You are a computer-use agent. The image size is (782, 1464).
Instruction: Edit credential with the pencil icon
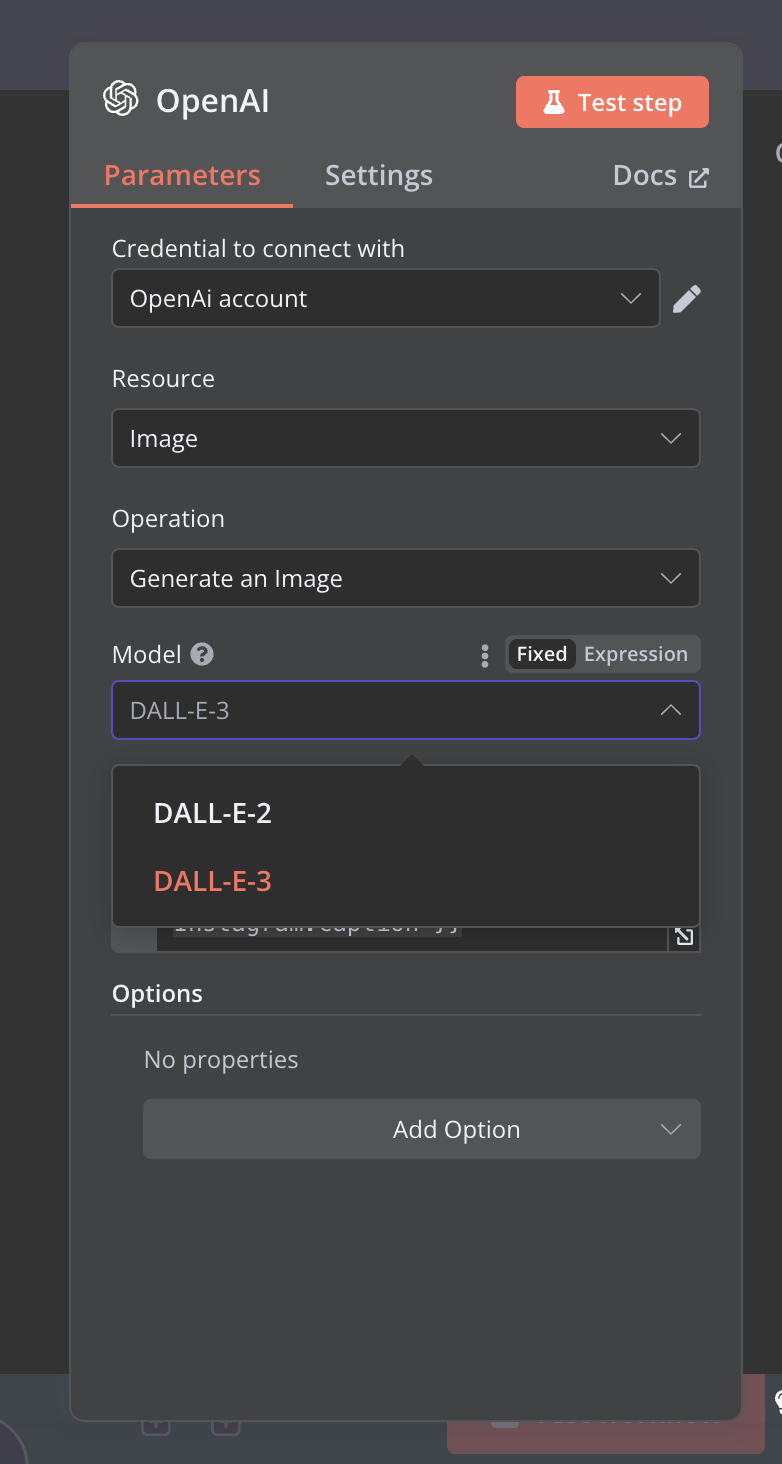[x=687, y=298]
